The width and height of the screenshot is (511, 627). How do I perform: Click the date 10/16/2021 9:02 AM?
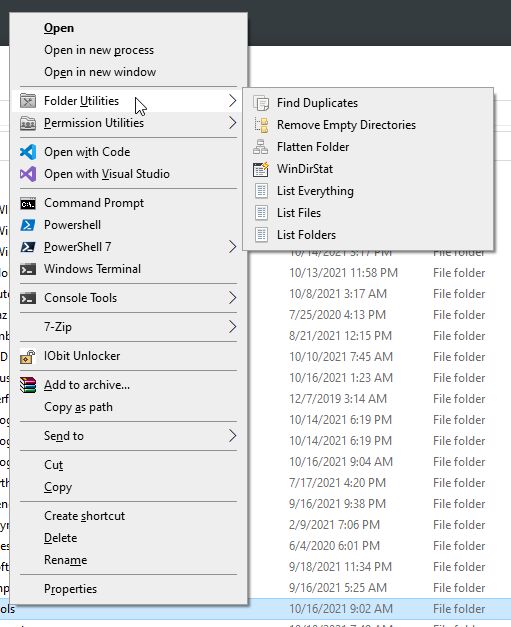click(341, 609)
